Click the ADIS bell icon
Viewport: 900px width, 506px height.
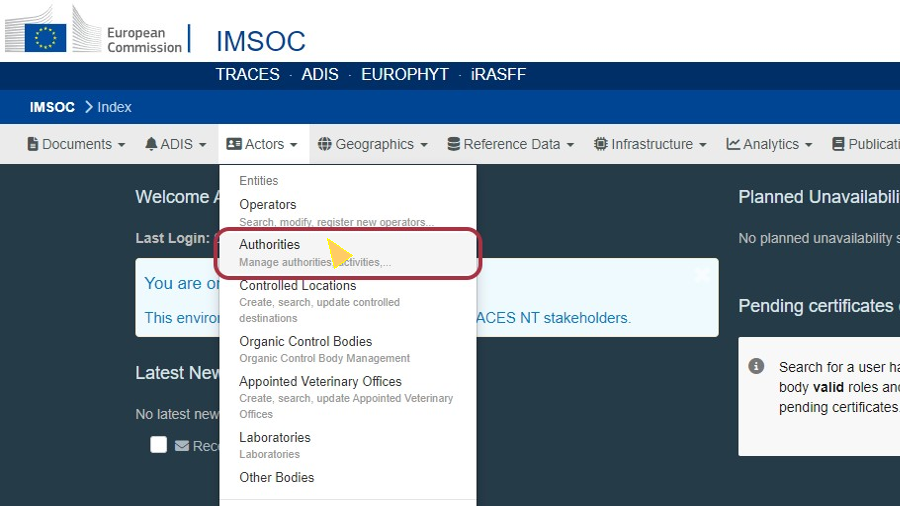151,144
